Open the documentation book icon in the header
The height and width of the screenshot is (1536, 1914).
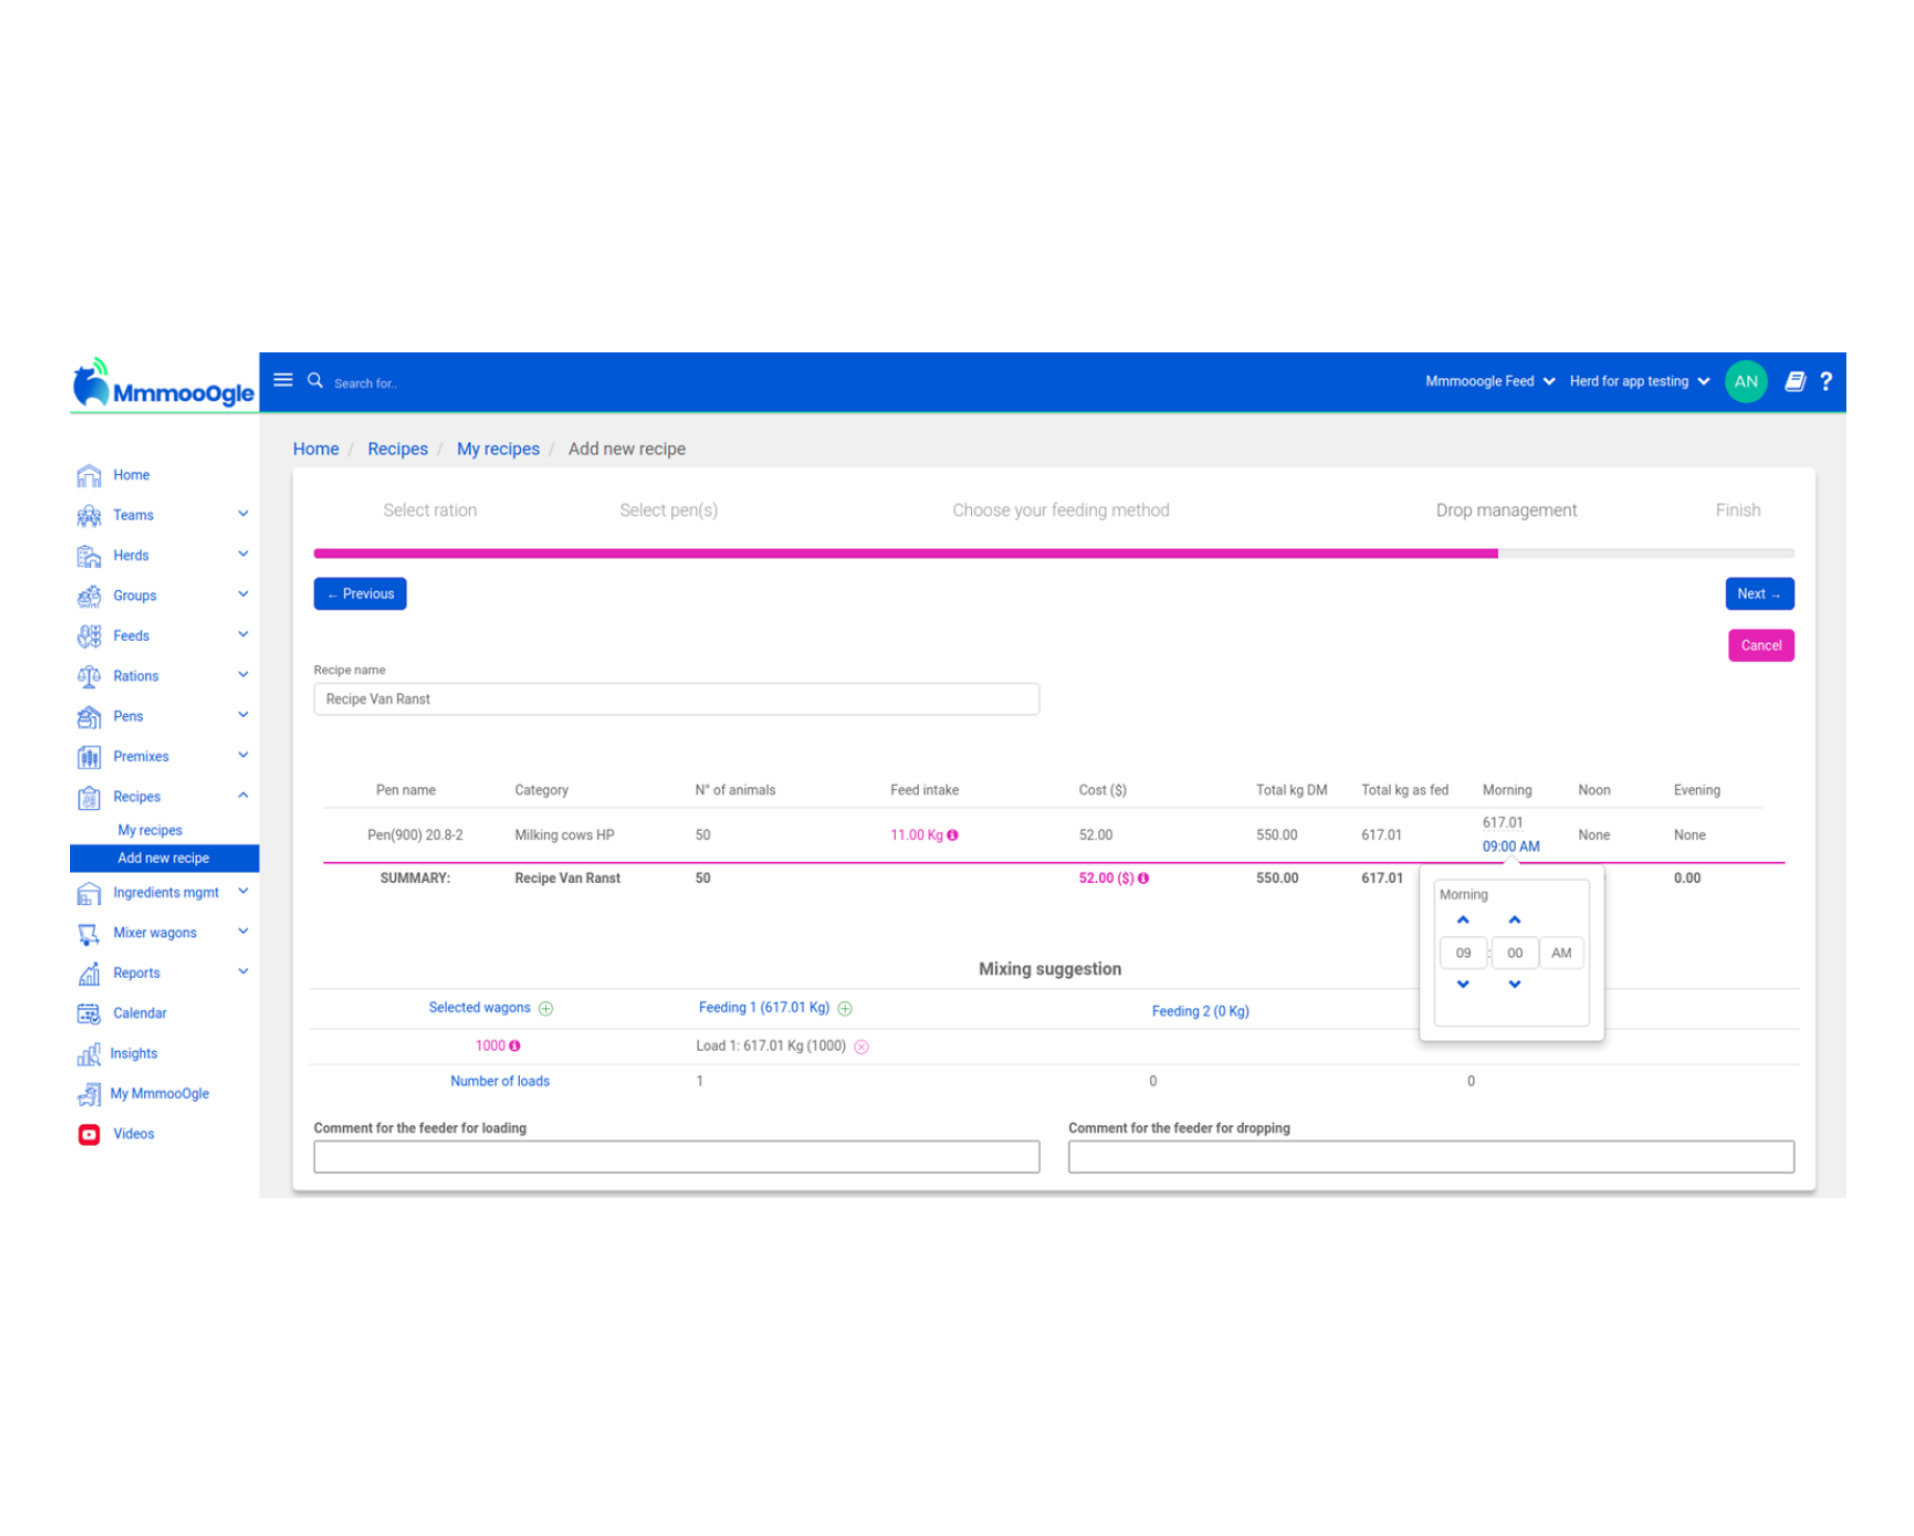[x=1795, y=381]
